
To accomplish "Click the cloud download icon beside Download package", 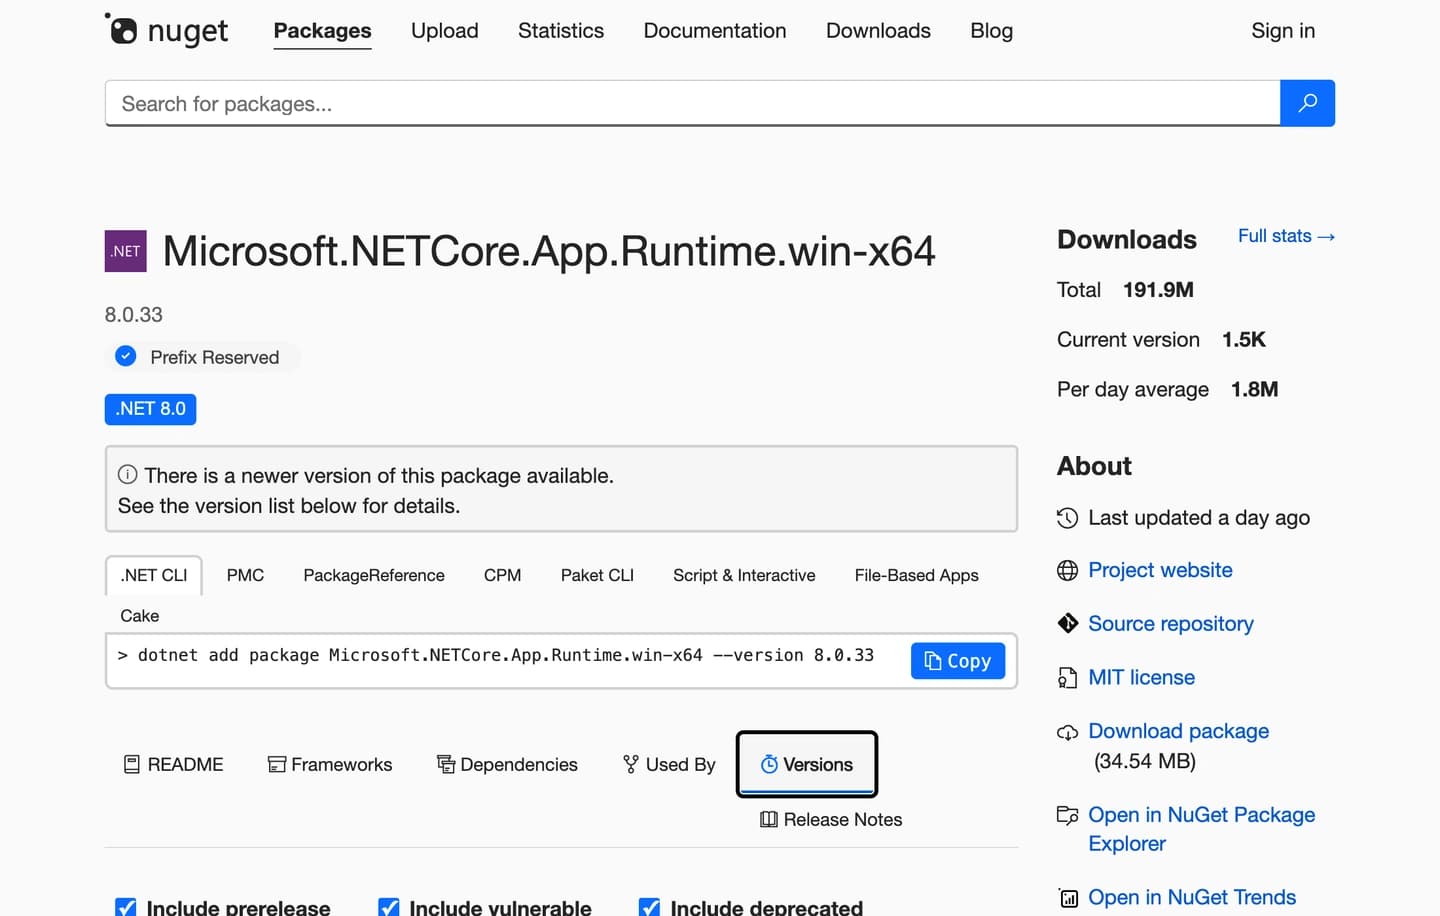I will 1068,732.
